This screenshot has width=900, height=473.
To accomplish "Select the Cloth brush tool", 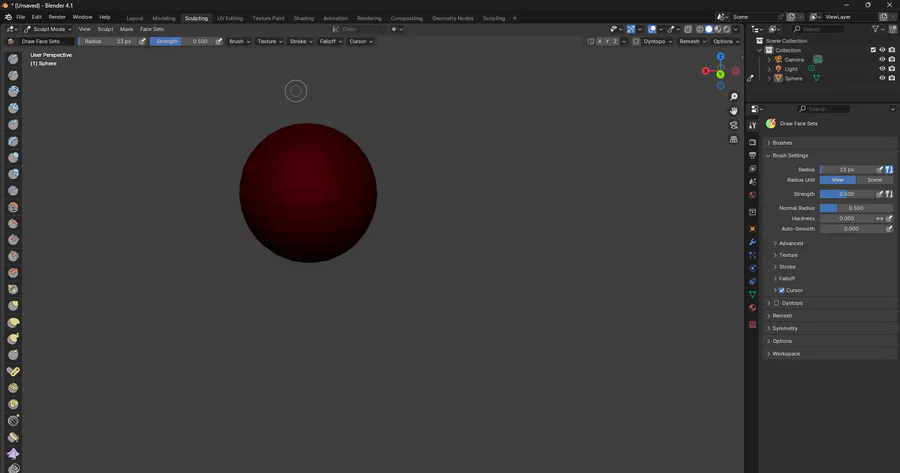I will (x=13, y=453).
